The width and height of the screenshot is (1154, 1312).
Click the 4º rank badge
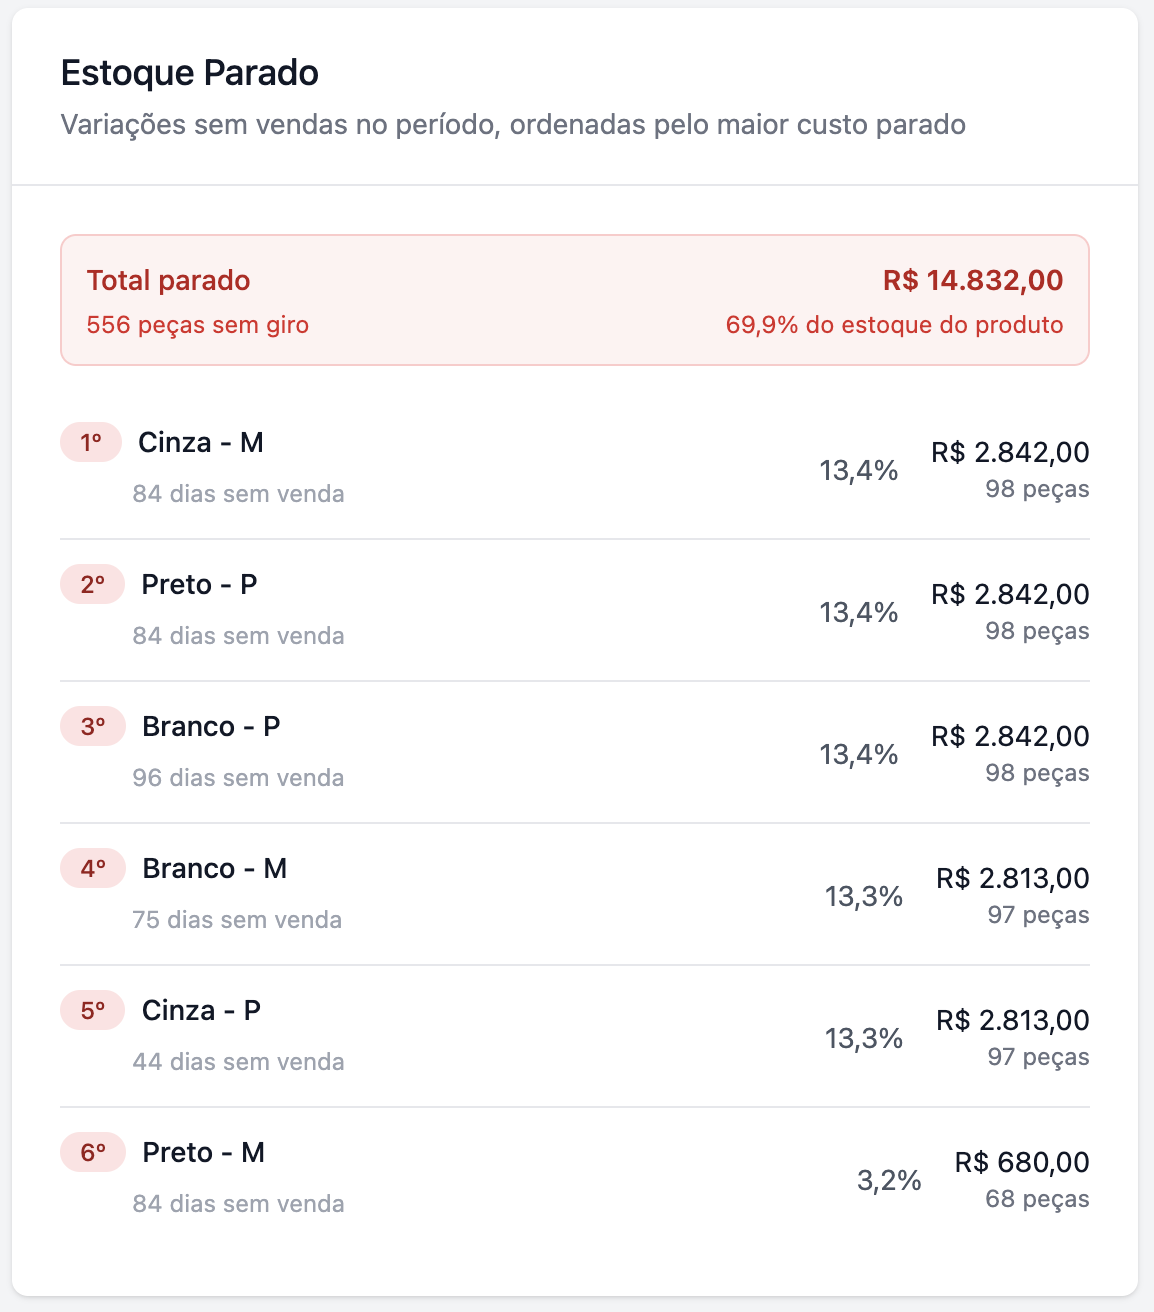tap(93, 869)
